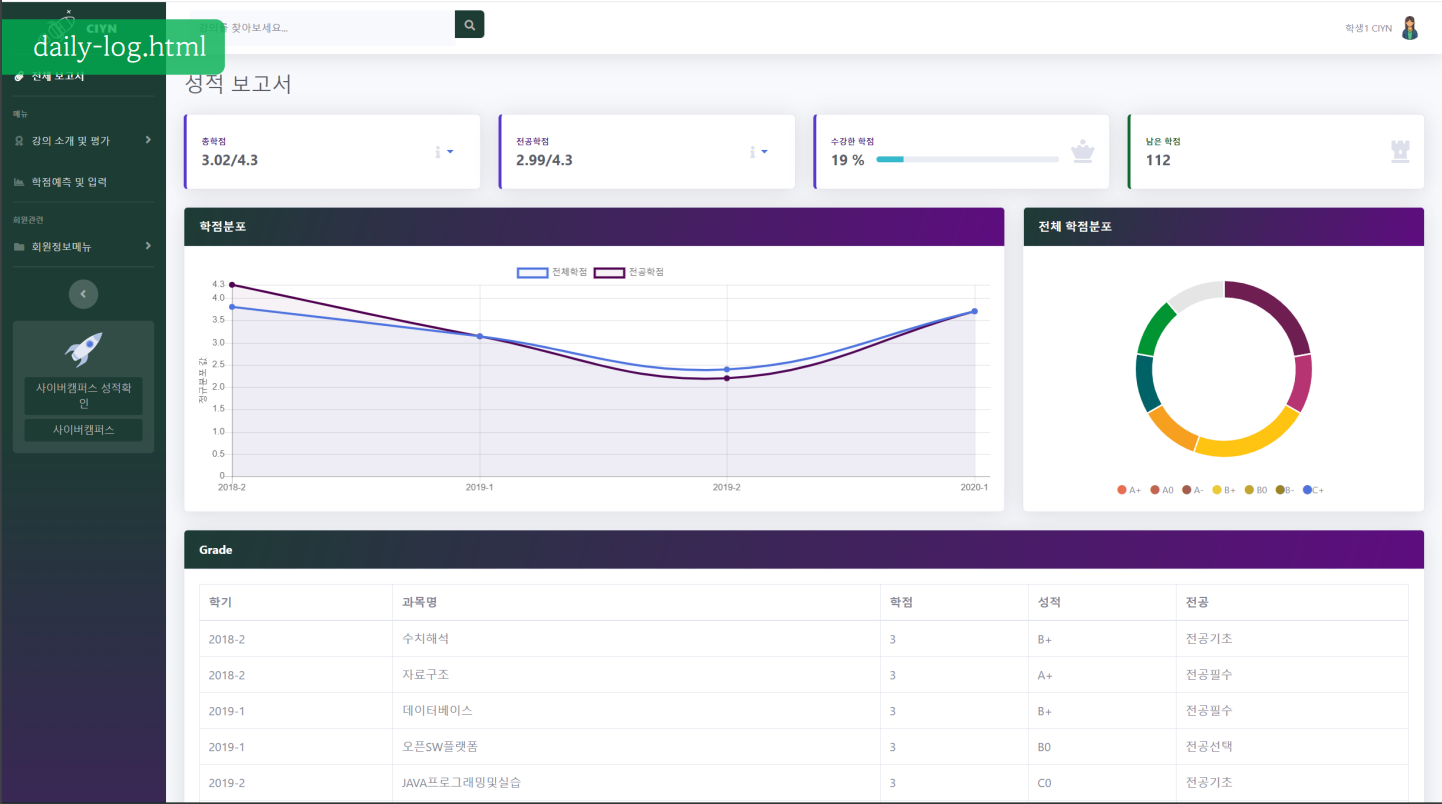Click the 수강한 학점 19% progress bar

tap(967, 159)
